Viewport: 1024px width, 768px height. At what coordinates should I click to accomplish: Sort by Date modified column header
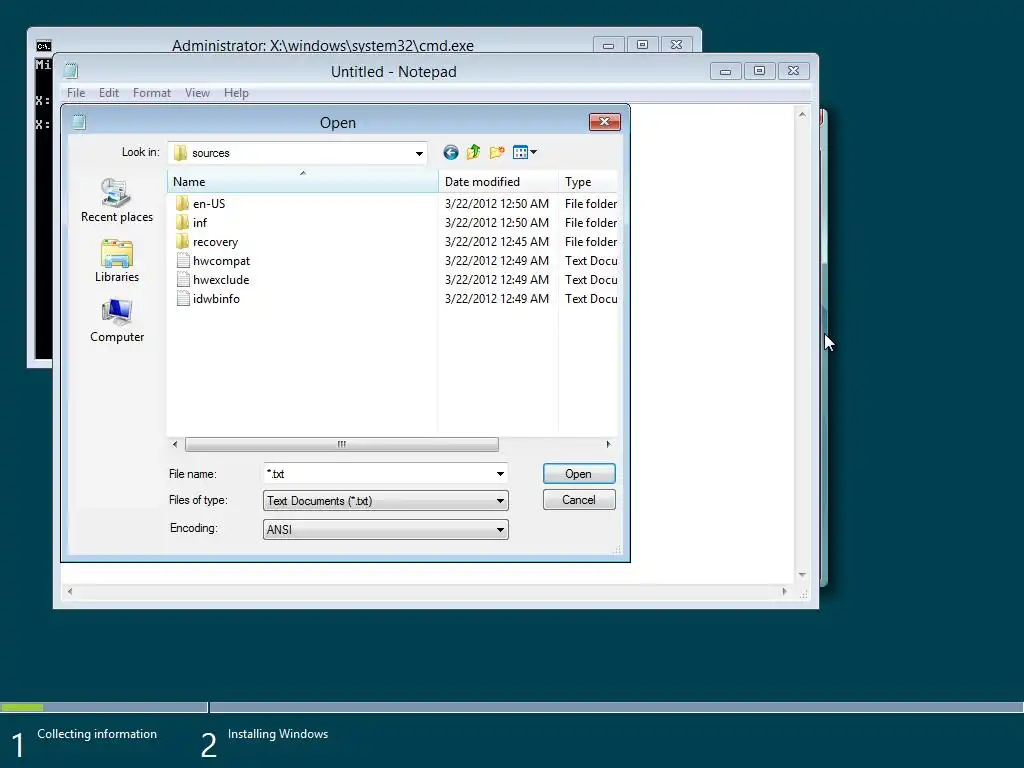[498, 182]
